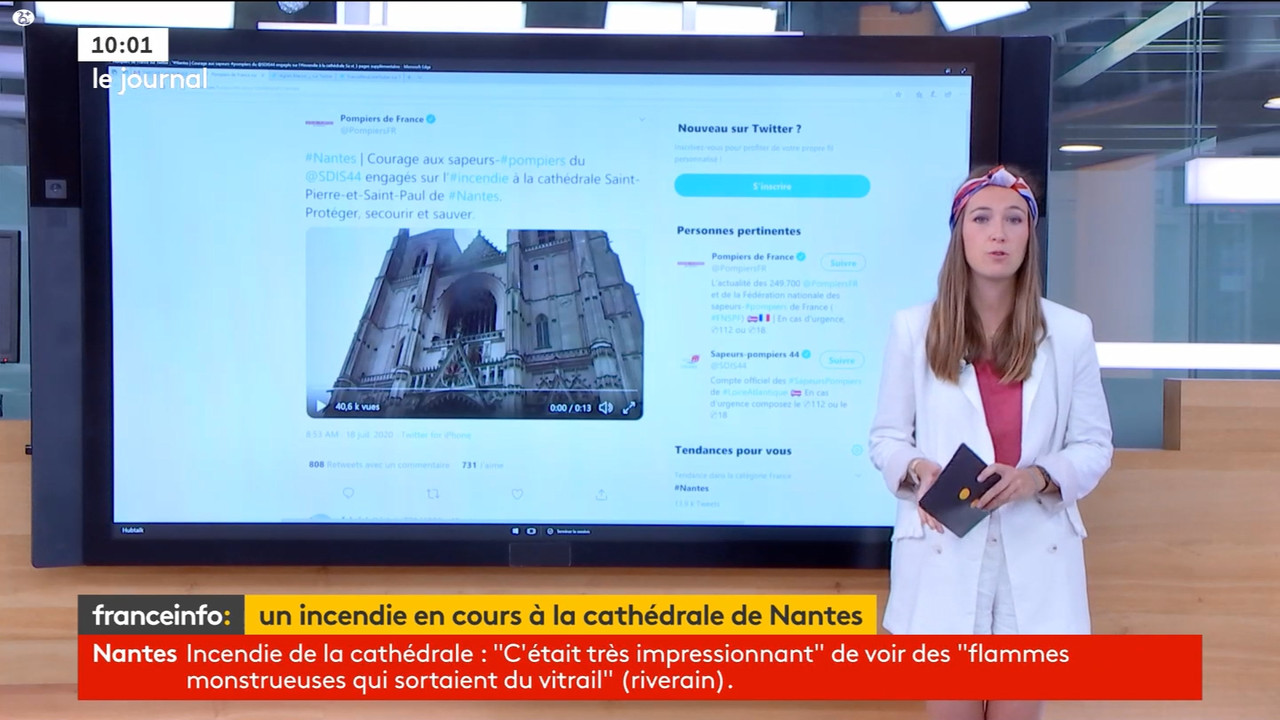Click the Windows Start button on the screen
This screenshot has width=1280, height=720.
(x=516, y=531)
